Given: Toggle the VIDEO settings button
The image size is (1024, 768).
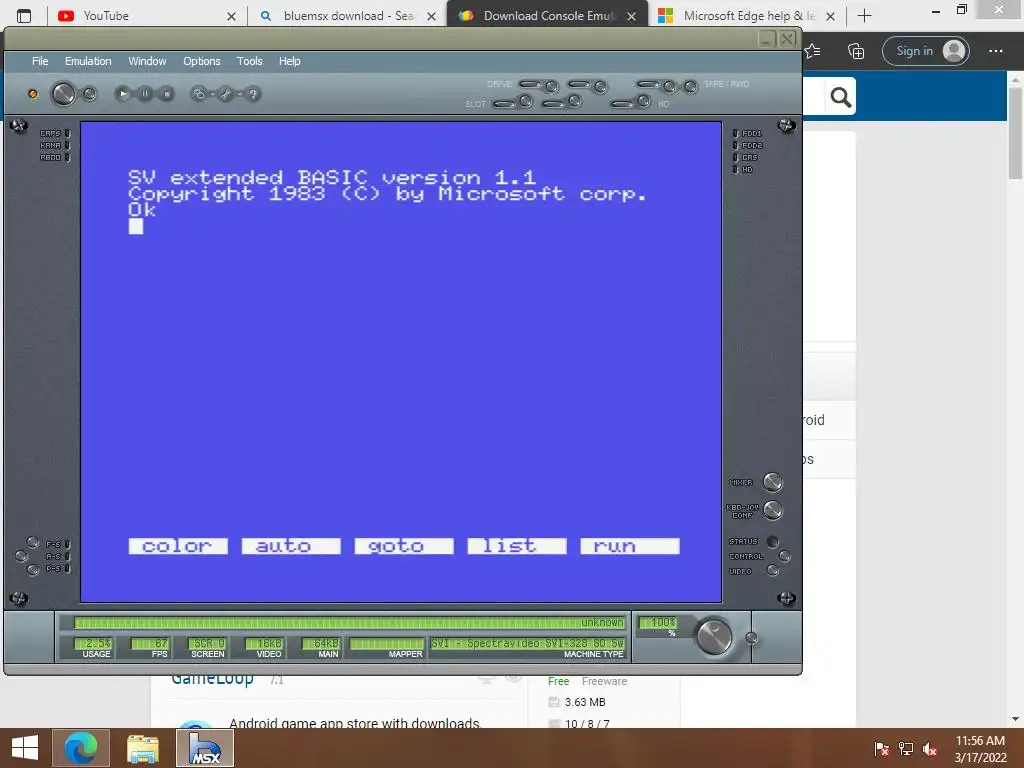Looking at the screenshot, I should [773, 571].
